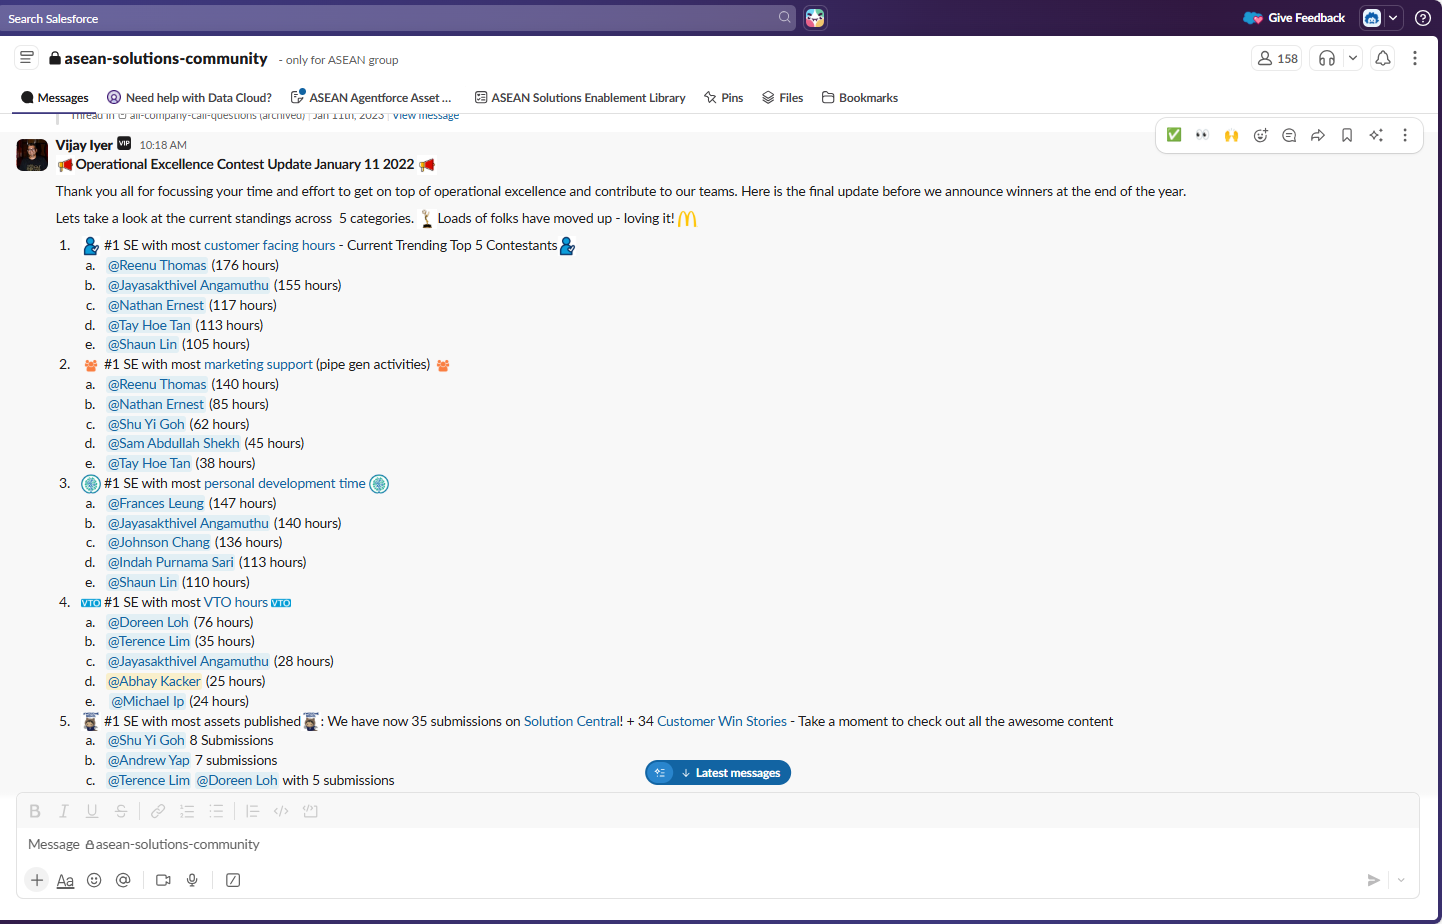The height and width of the screenshot is (924, 1442).
Task: Toggle italic formatting in the composer
Action: click(63, 811)
